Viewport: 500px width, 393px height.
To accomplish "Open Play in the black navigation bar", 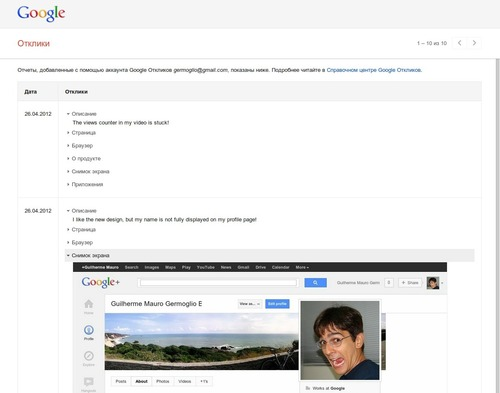I will 186,267.
